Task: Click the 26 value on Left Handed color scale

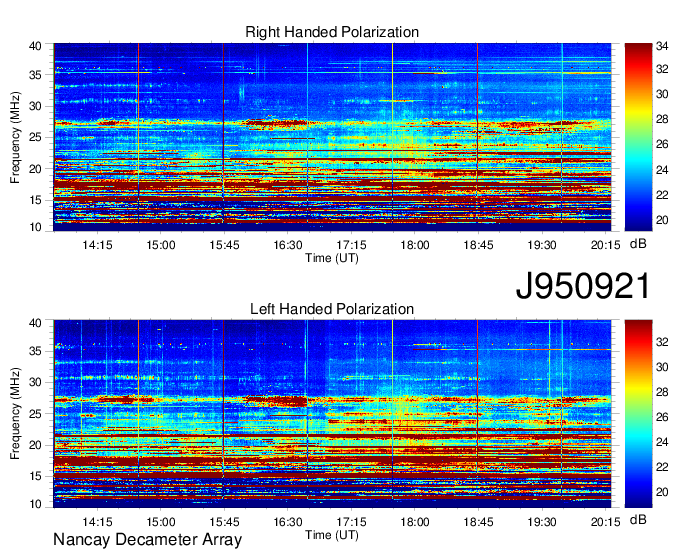Action: 662,417
